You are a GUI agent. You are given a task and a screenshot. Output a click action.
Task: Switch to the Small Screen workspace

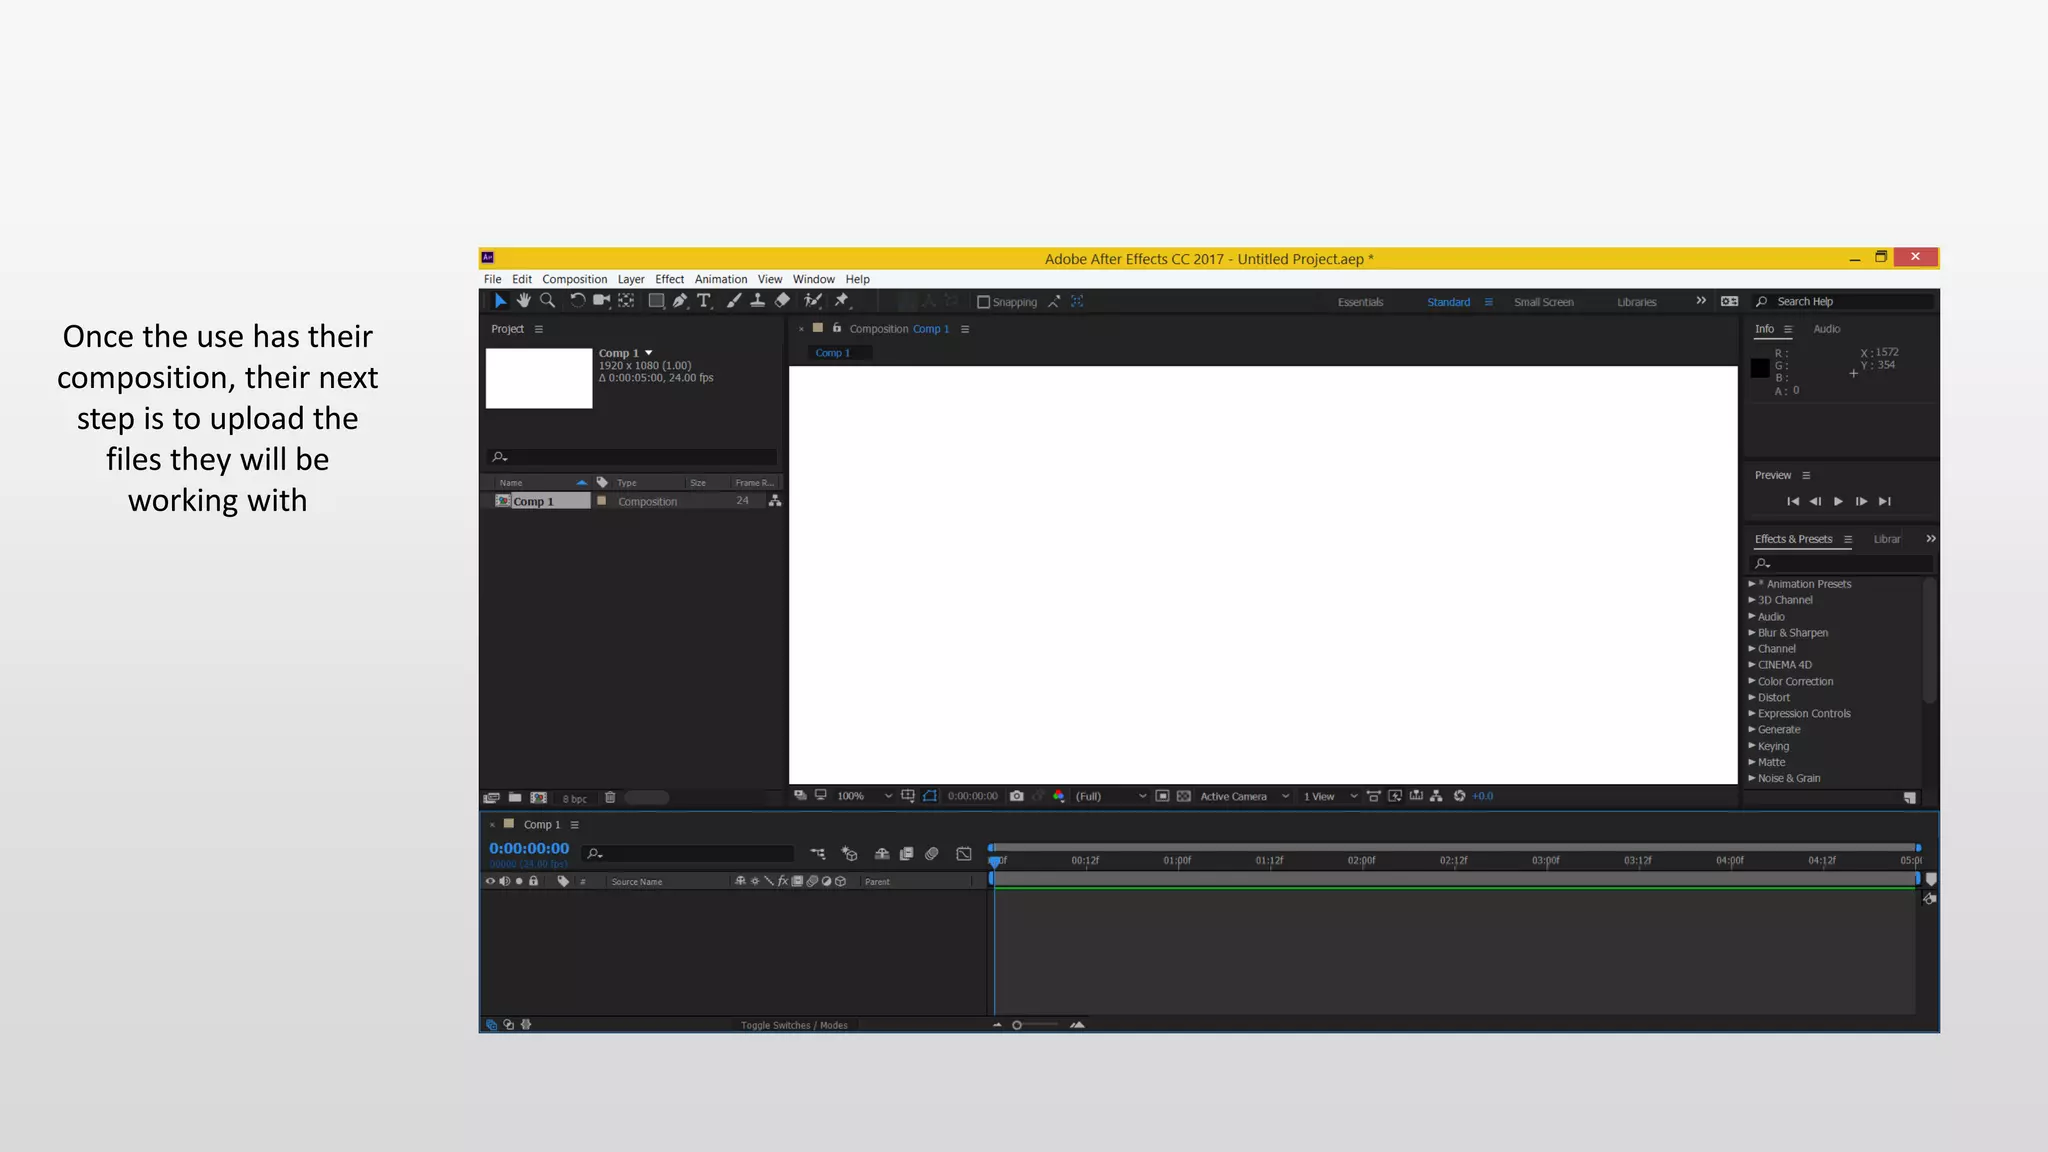(1543, 302)
